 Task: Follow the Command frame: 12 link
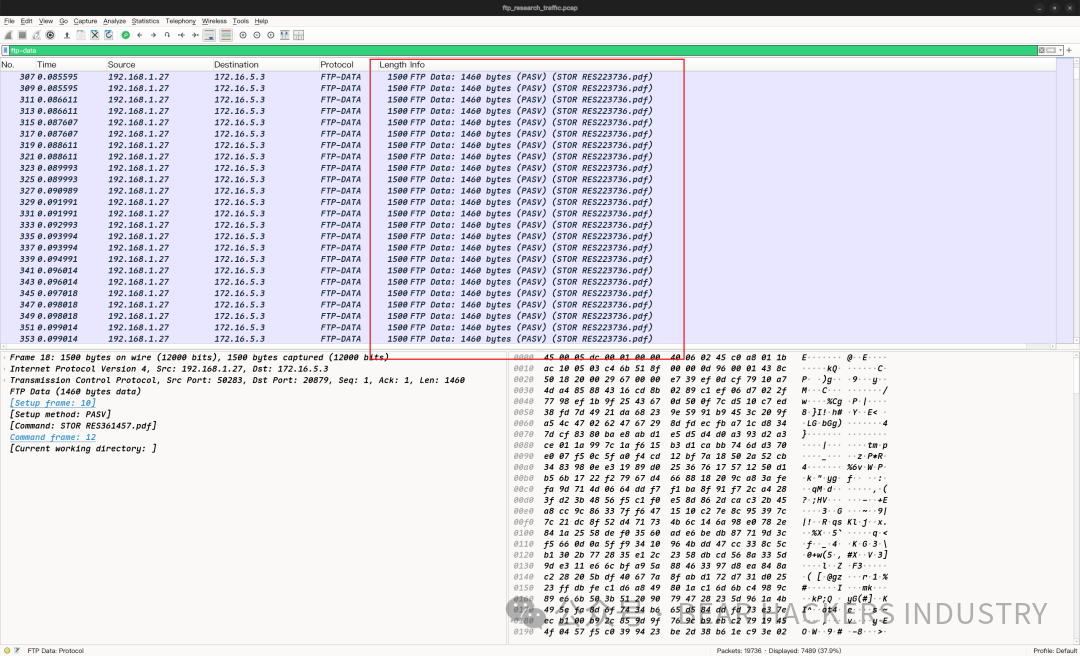52,437
